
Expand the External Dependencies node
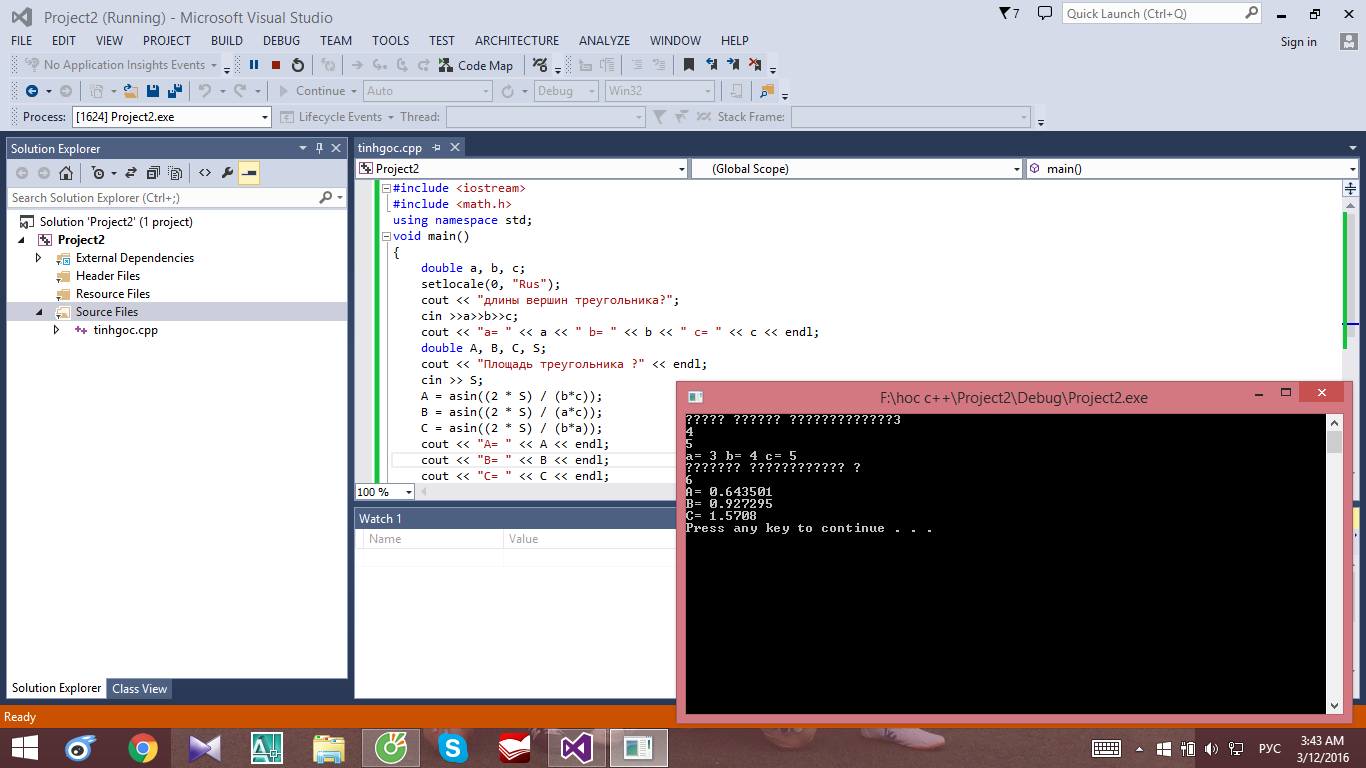point(39,258)
